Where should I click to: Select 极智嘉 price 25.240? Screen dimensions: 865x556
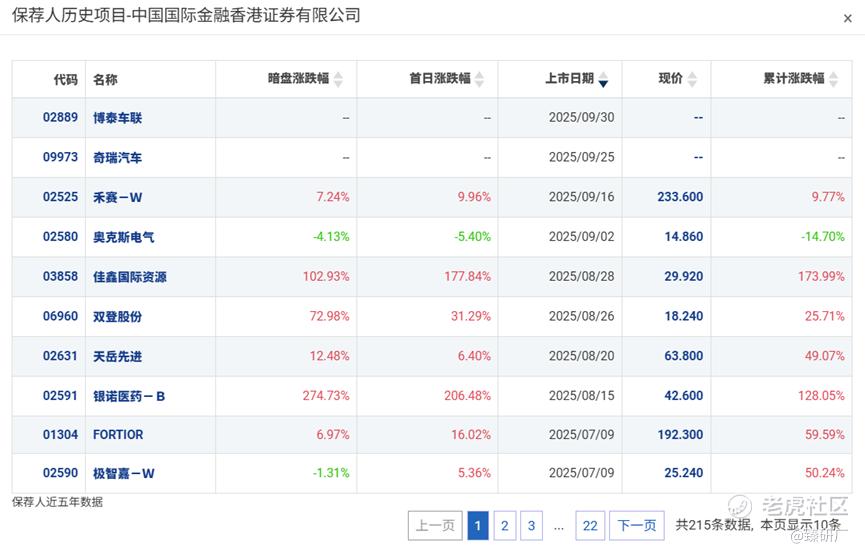tap(684, 473)
